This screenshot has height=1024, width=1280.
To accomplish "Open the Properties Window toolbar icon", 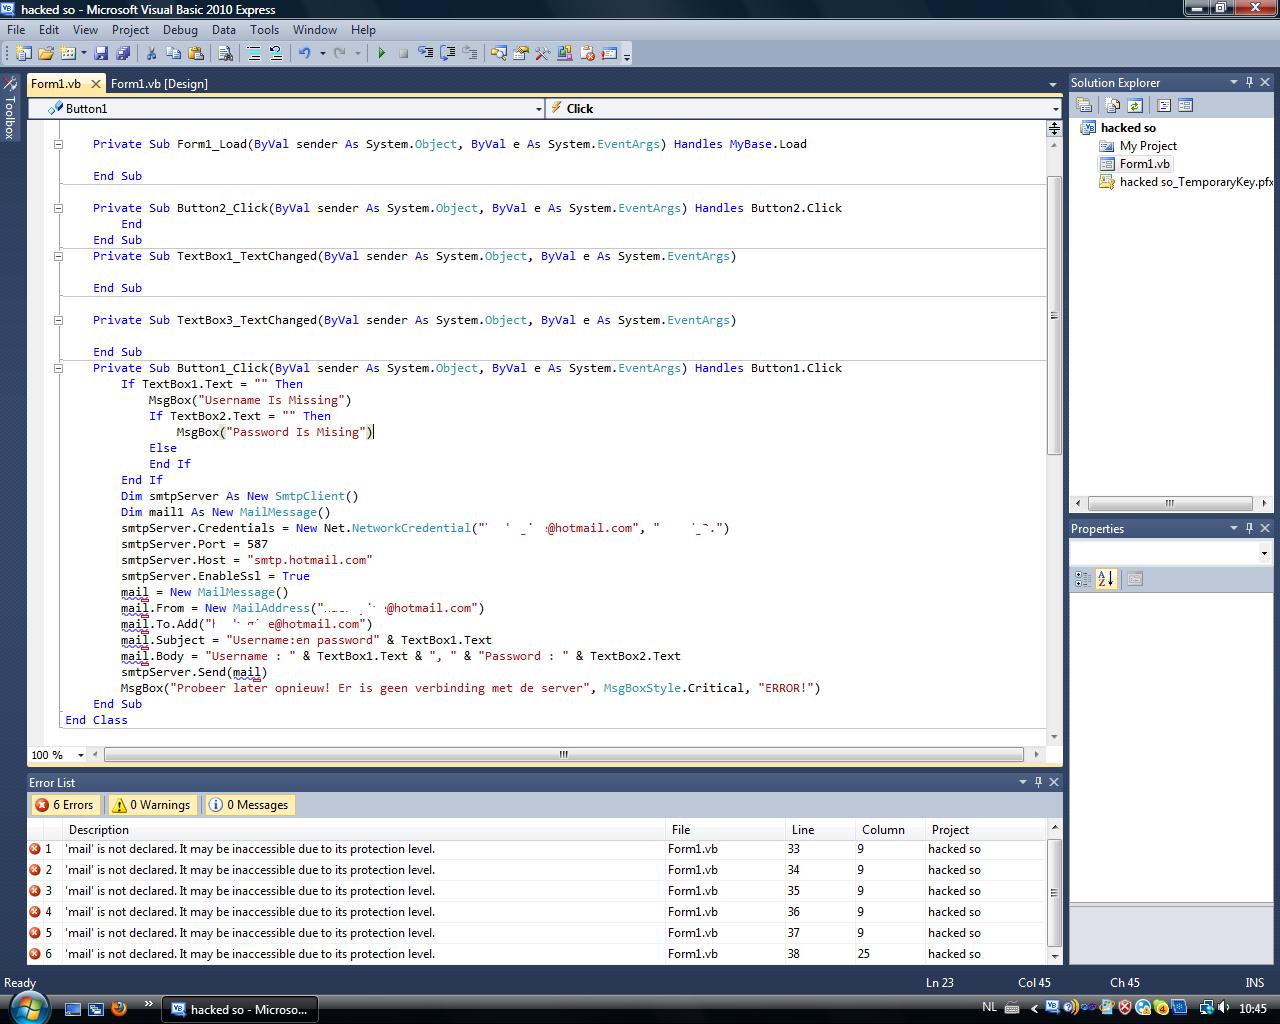I will pos(520,53).
